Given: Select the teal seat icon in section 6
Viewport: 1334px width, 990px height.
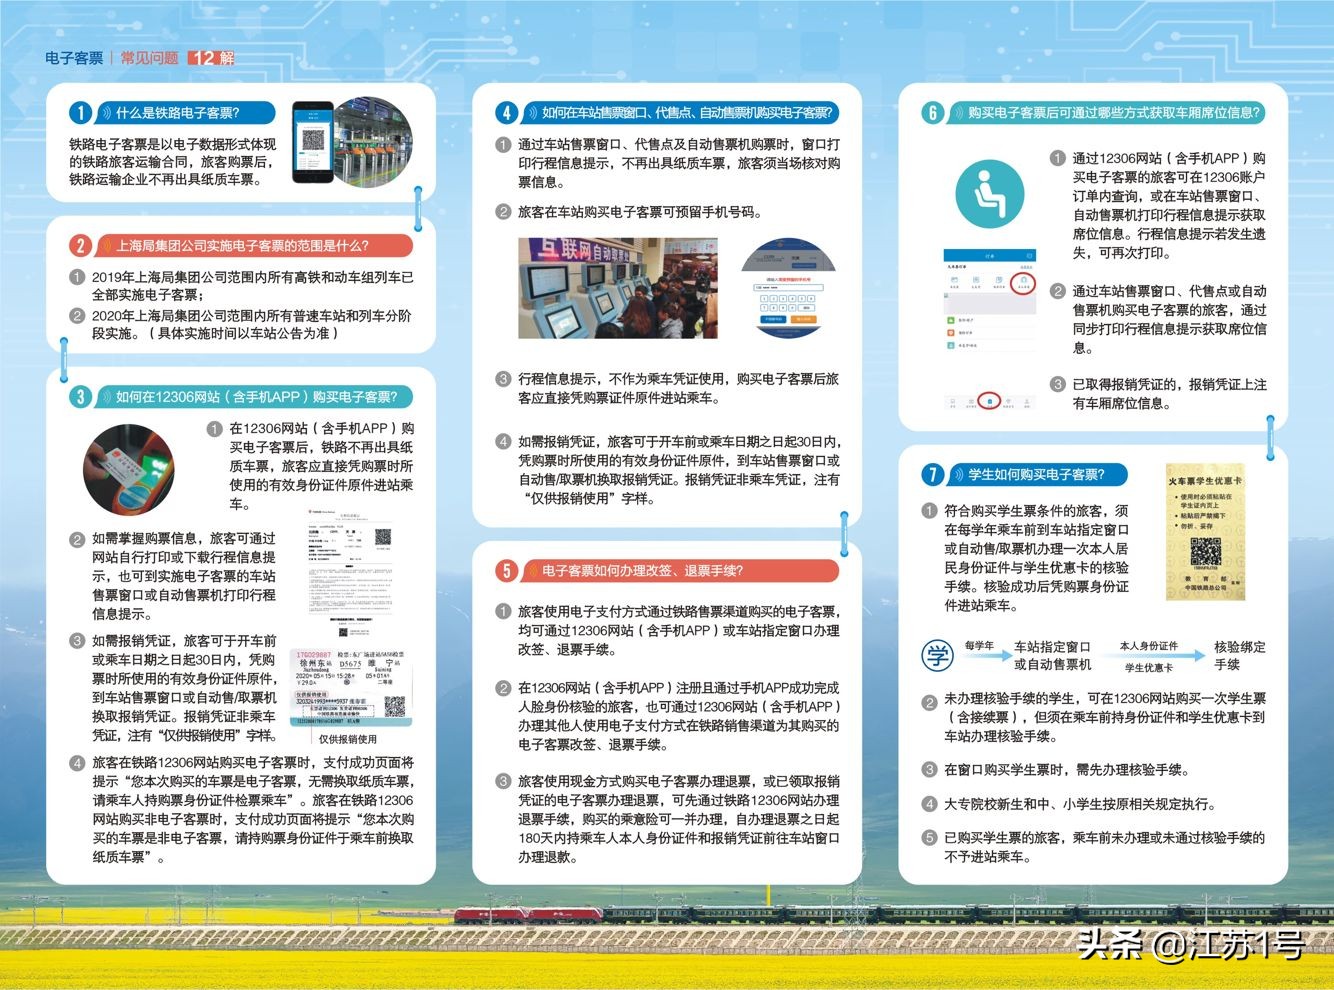Looking at the screenshot, I should (x=991, y=194).
